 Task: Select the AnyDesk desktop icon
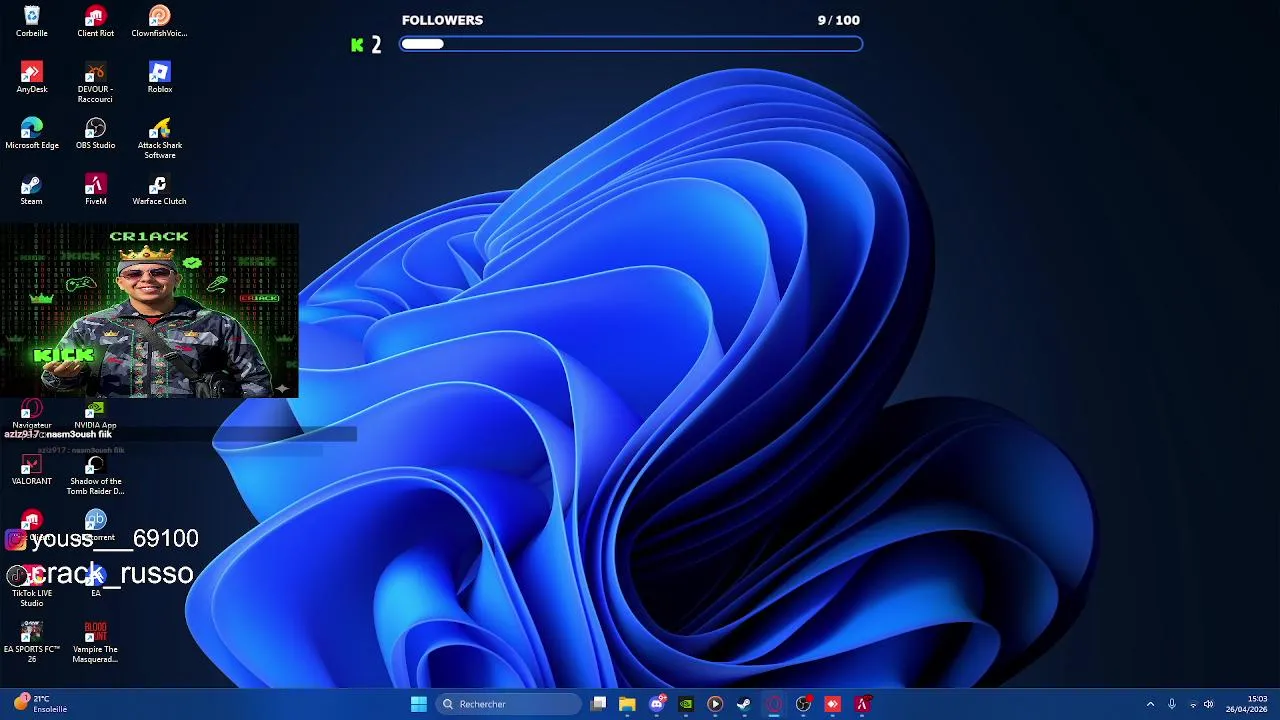click(x=31, y=77)
